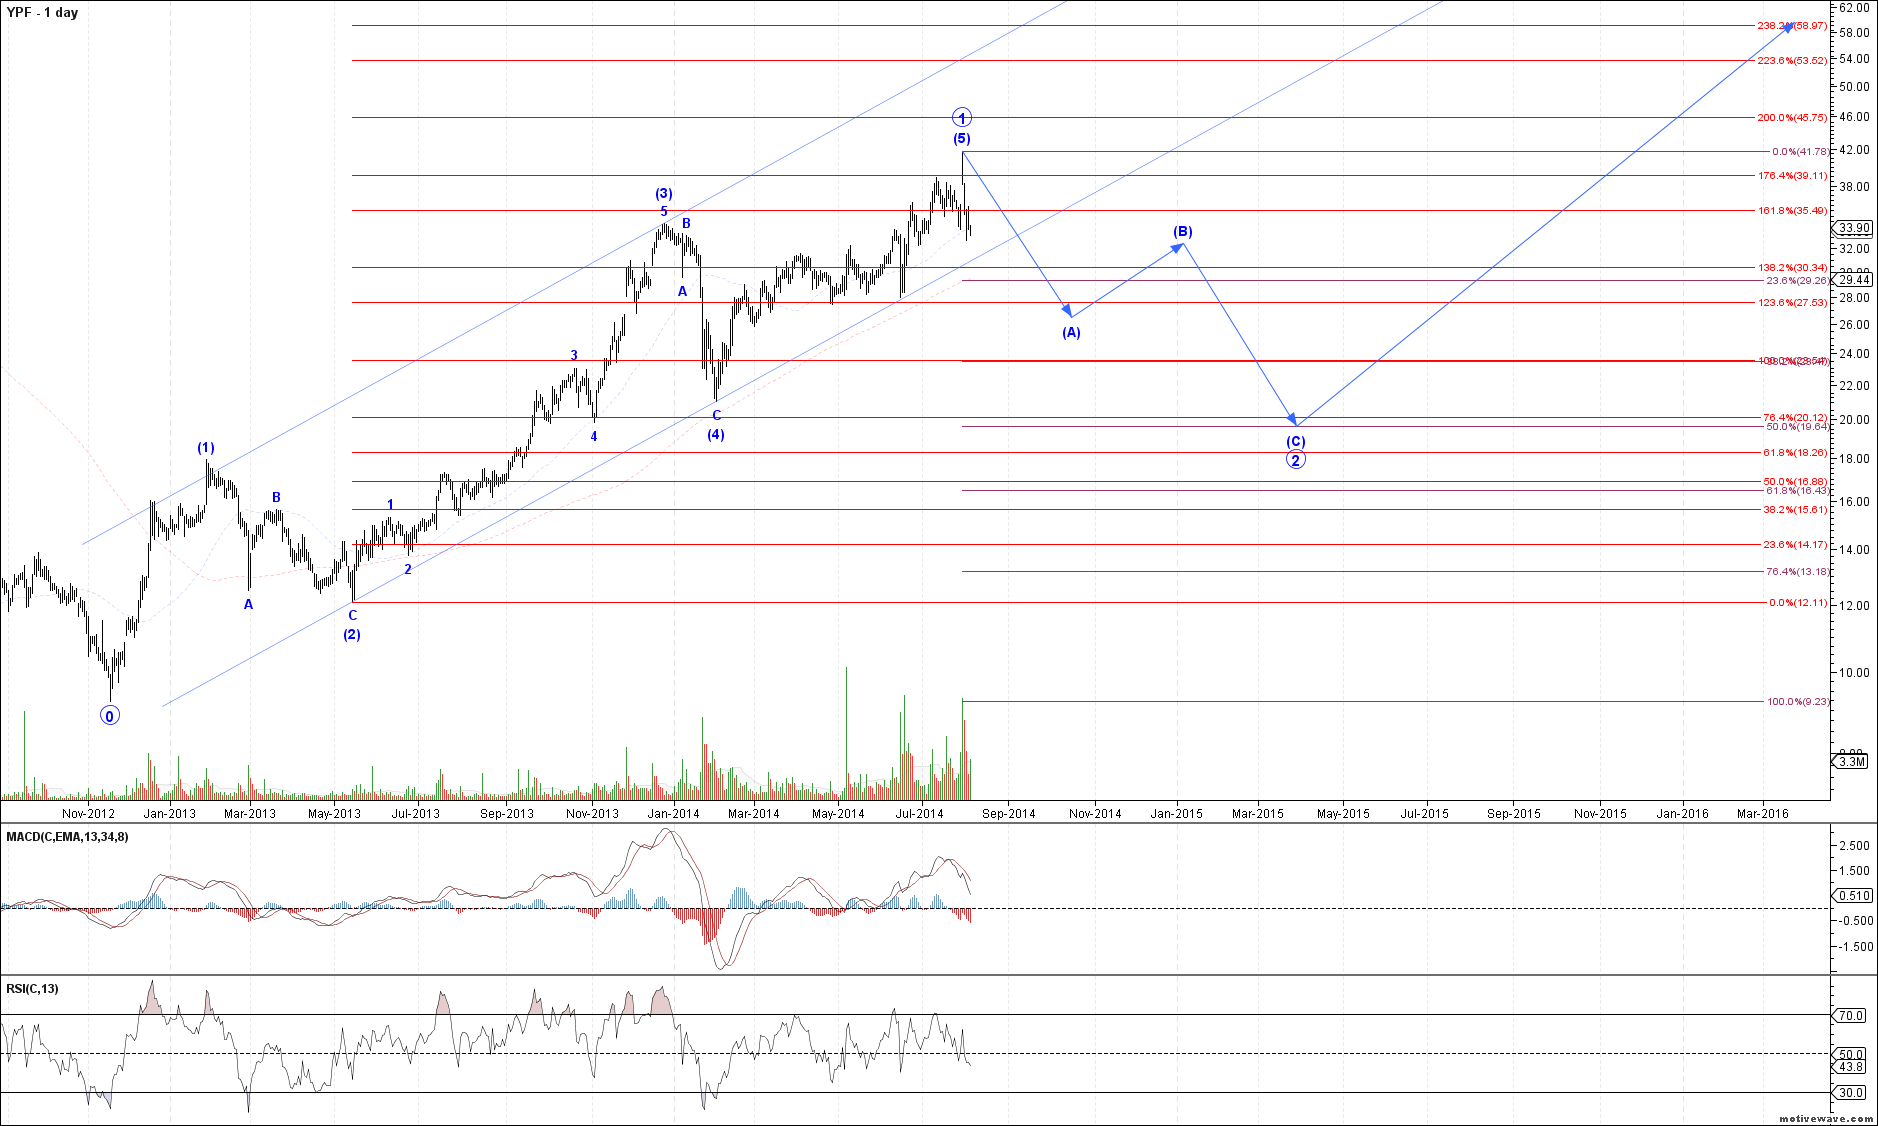Viewport: 1878px width, 1126px height.
Task: Click the 3.3M volume tag
Action: click(x=1850, y=762)
